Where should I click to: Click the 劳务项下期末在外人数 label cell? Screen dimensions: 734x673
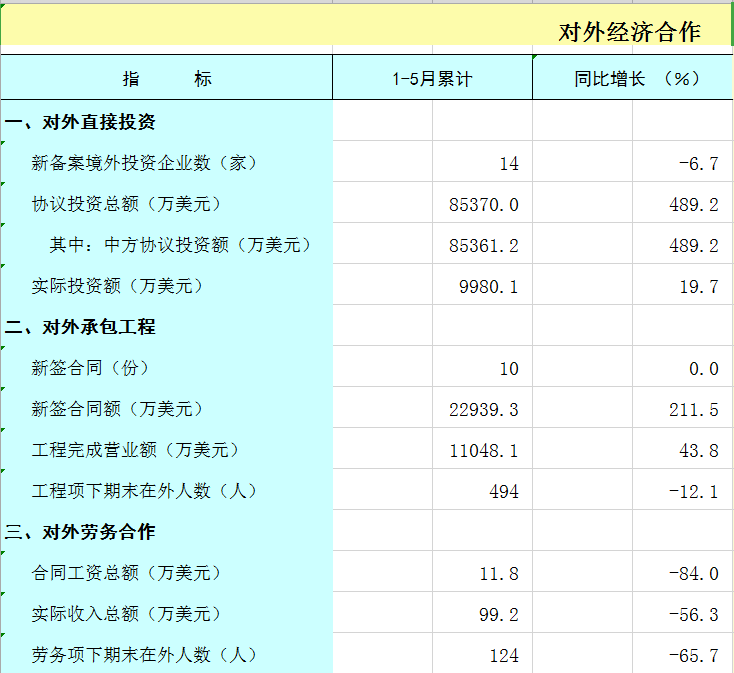tap(145, 655)
